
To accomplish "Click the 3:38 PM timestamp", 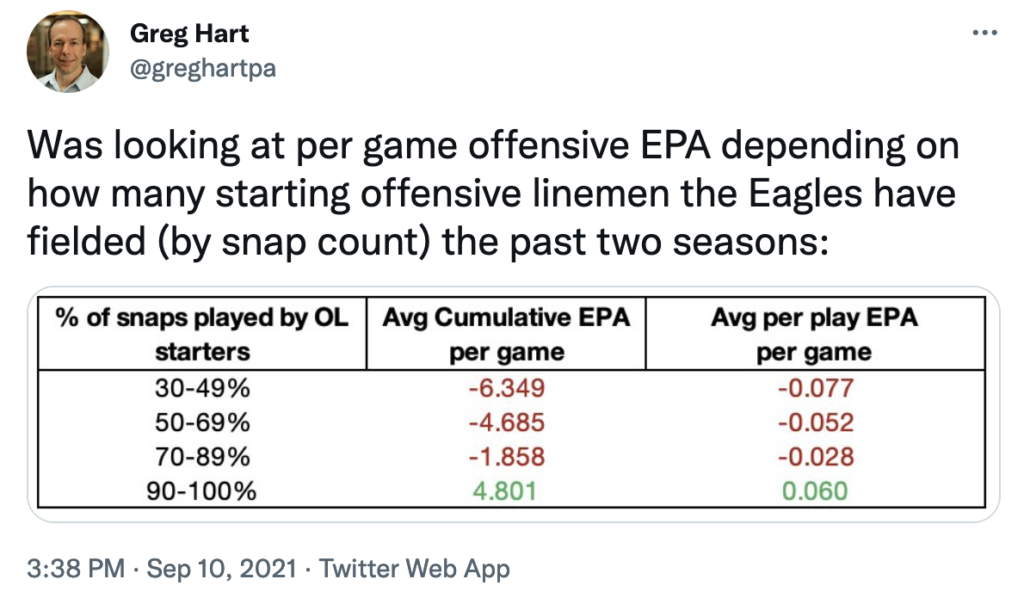I will point(76,570).
